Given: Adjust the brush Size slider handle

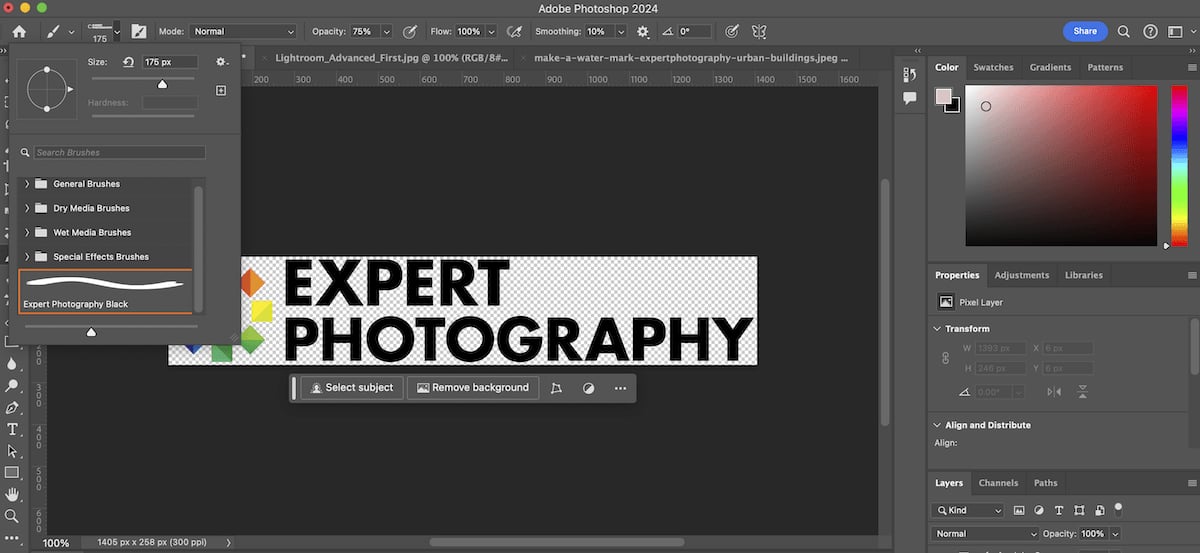Looking at the screenshot, I should click(x=162, y=85).
